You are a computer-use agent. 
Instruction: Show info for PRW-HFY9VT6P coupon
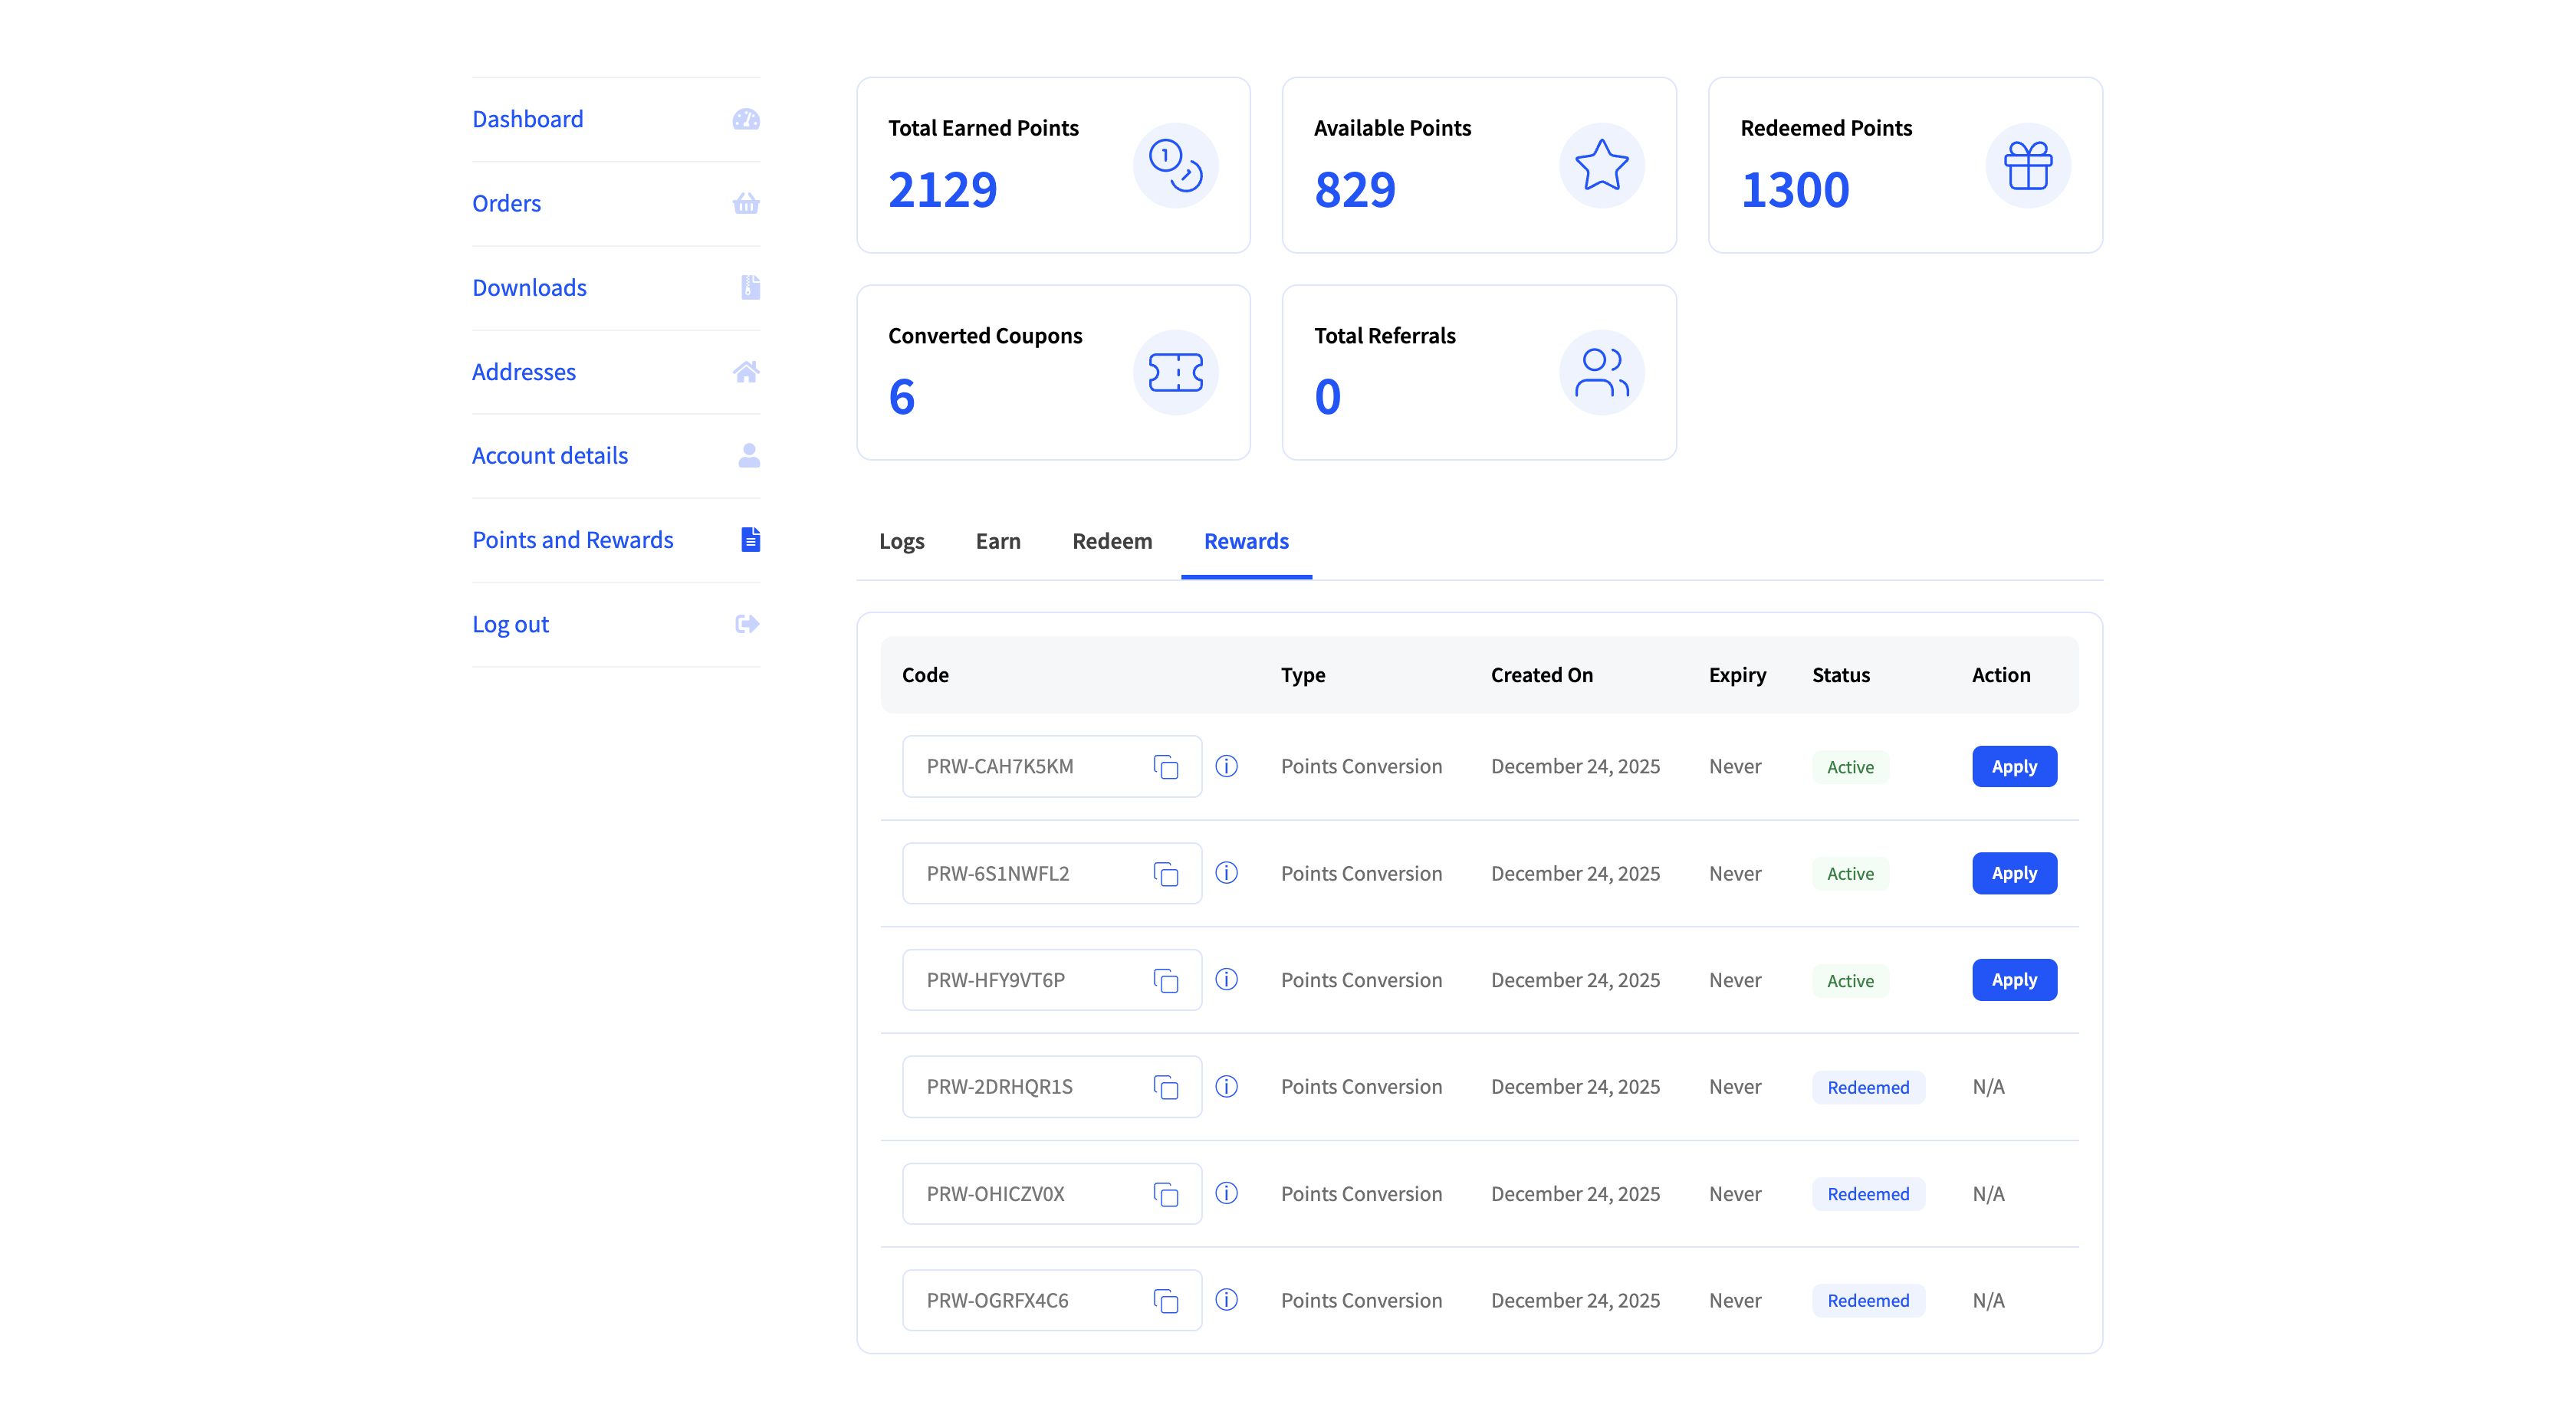coord(1226,980)
